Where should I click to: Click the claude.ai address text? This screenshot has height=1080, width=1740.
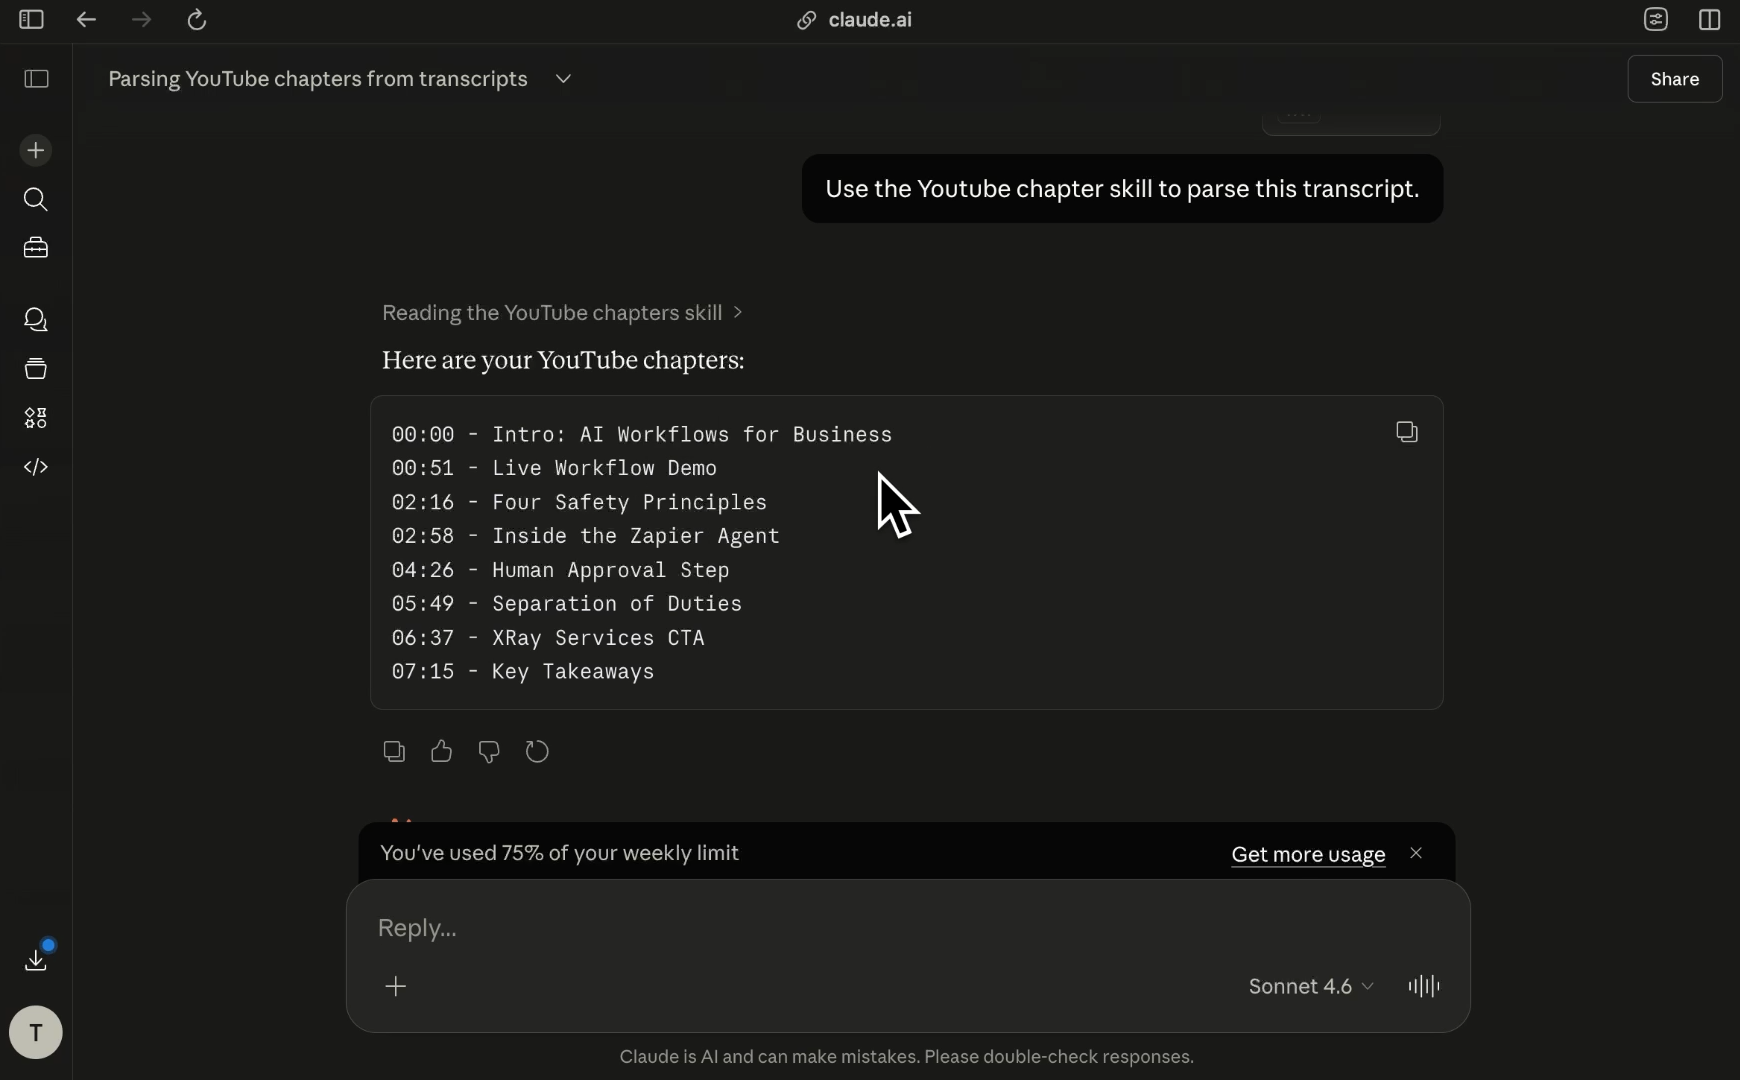point(870,20)
